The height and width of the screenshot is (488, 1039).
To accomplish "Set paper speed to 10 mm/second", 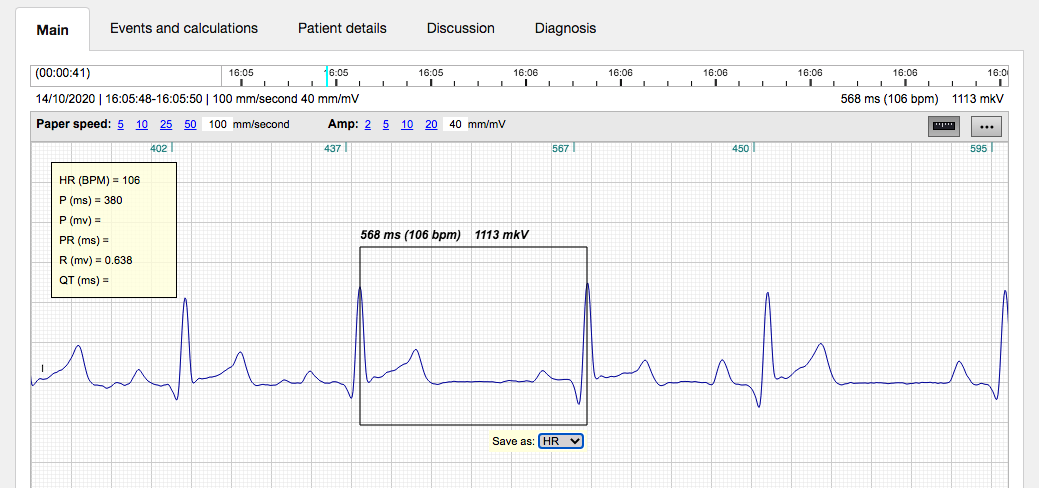I will 142,124.
